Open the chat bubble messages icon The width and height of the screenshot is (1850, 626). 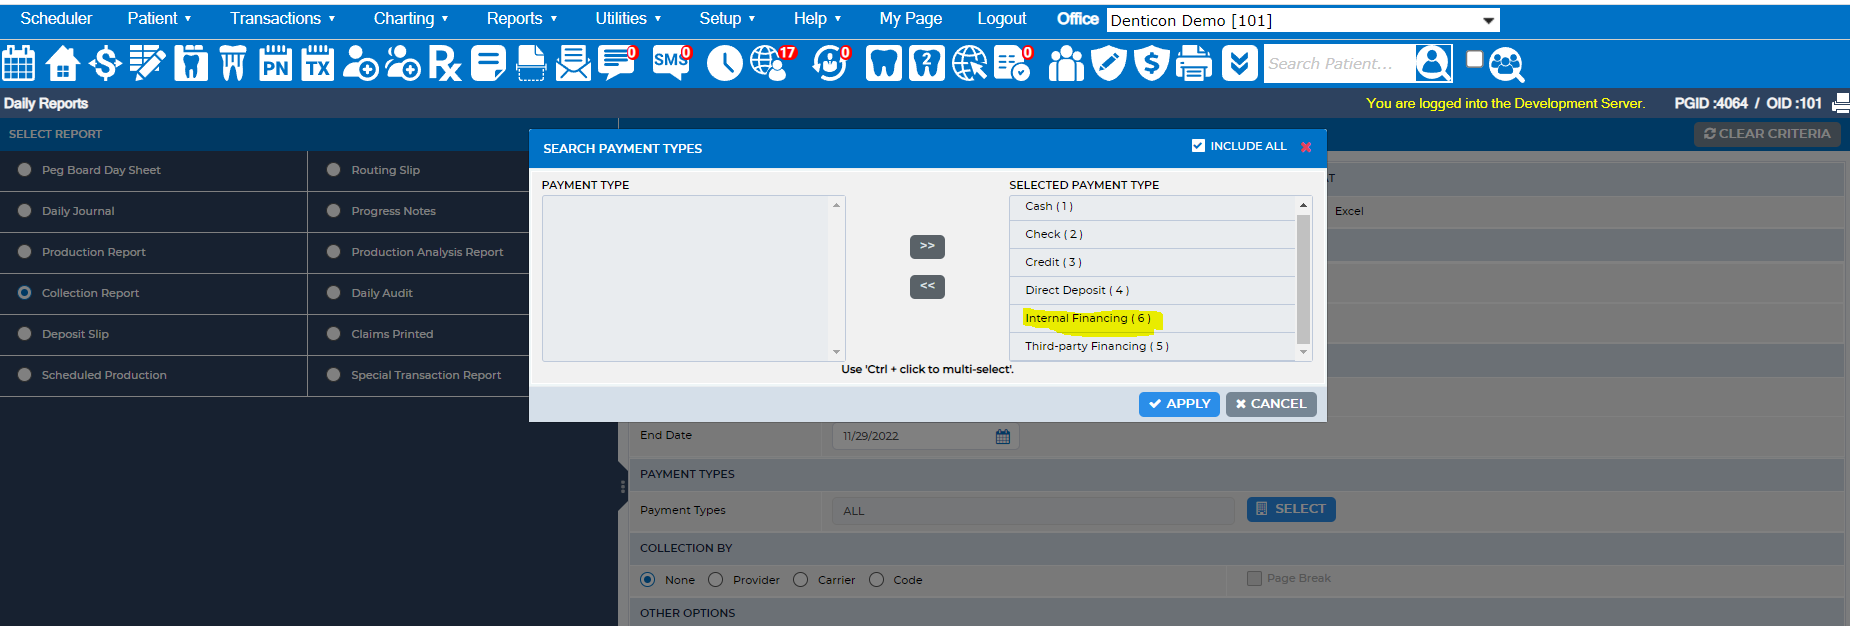click(x=618, y=64)
